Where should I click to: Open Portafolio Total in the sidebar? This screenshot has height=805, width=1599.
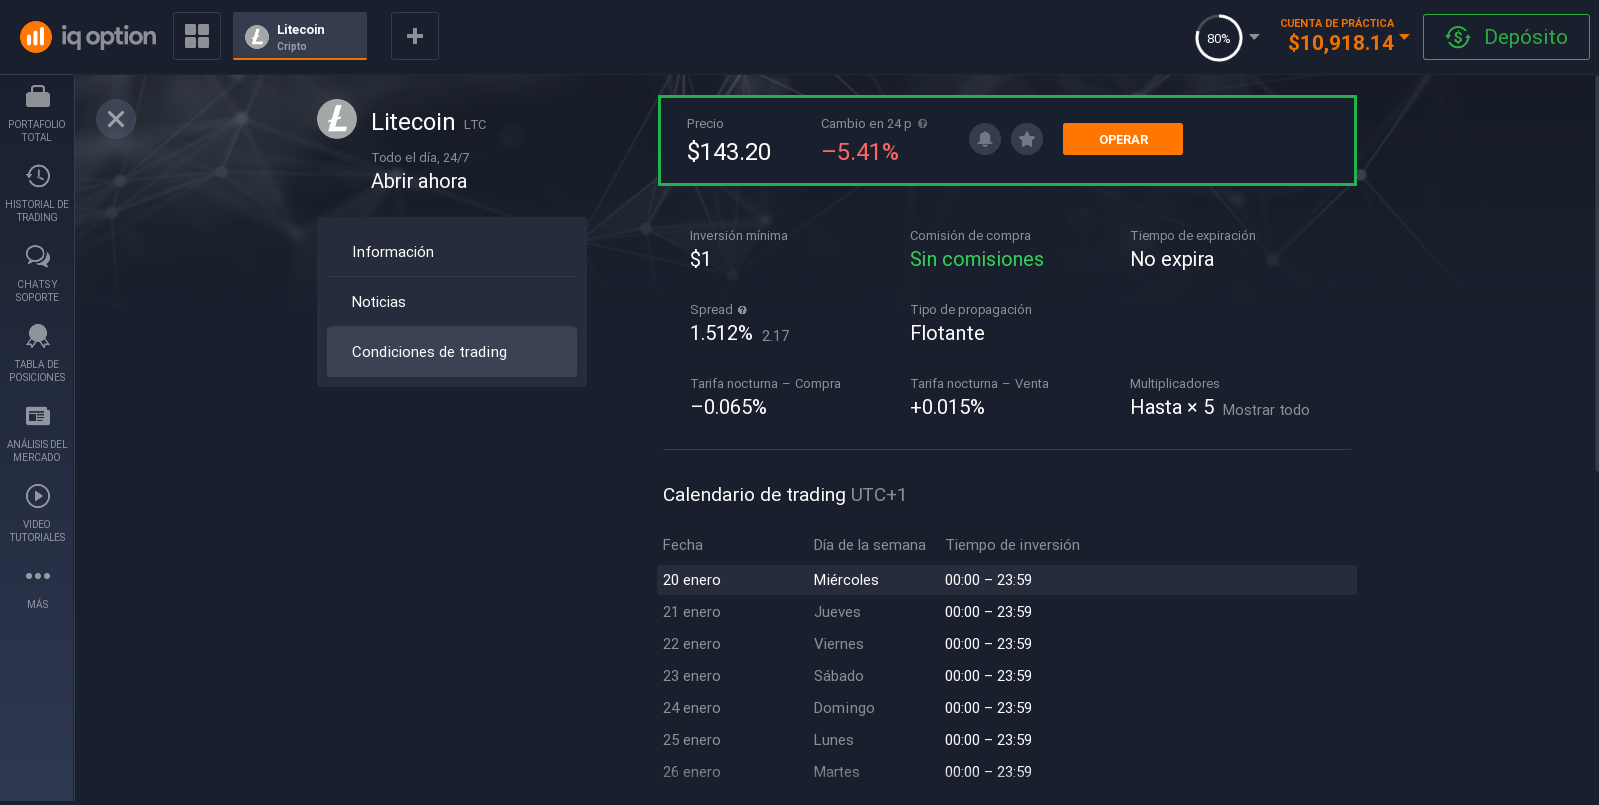(x=37, y=114)
